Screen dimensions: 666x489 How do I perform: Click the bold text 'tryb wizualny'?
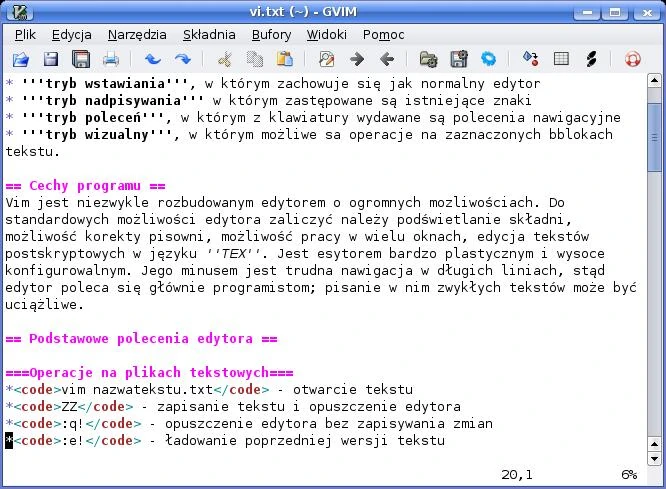pyautogui.click(x=97, y=135)
